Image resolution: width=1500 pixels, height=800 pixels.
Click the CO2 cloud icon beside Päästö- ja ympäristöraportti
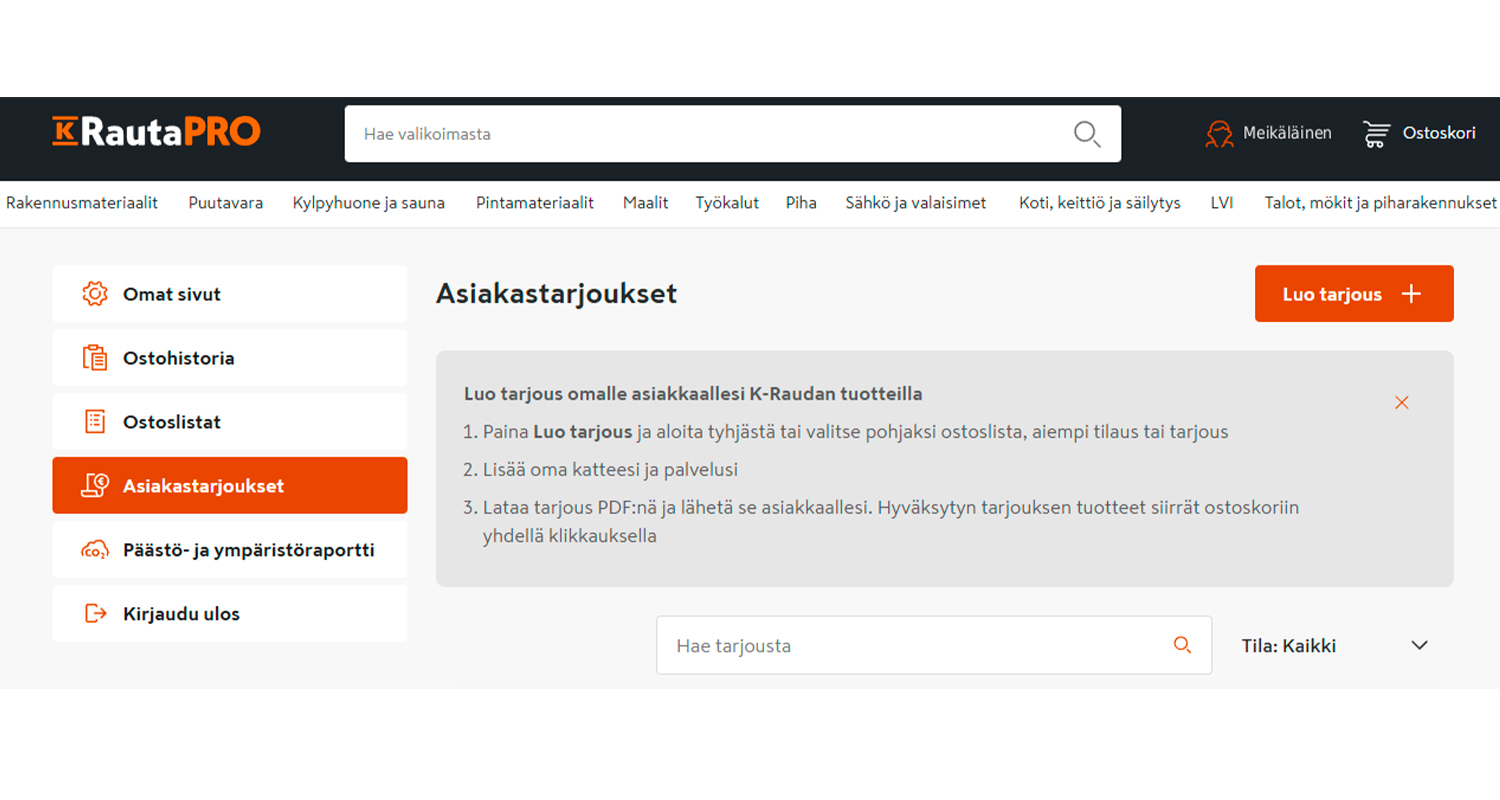click(95, 550)
